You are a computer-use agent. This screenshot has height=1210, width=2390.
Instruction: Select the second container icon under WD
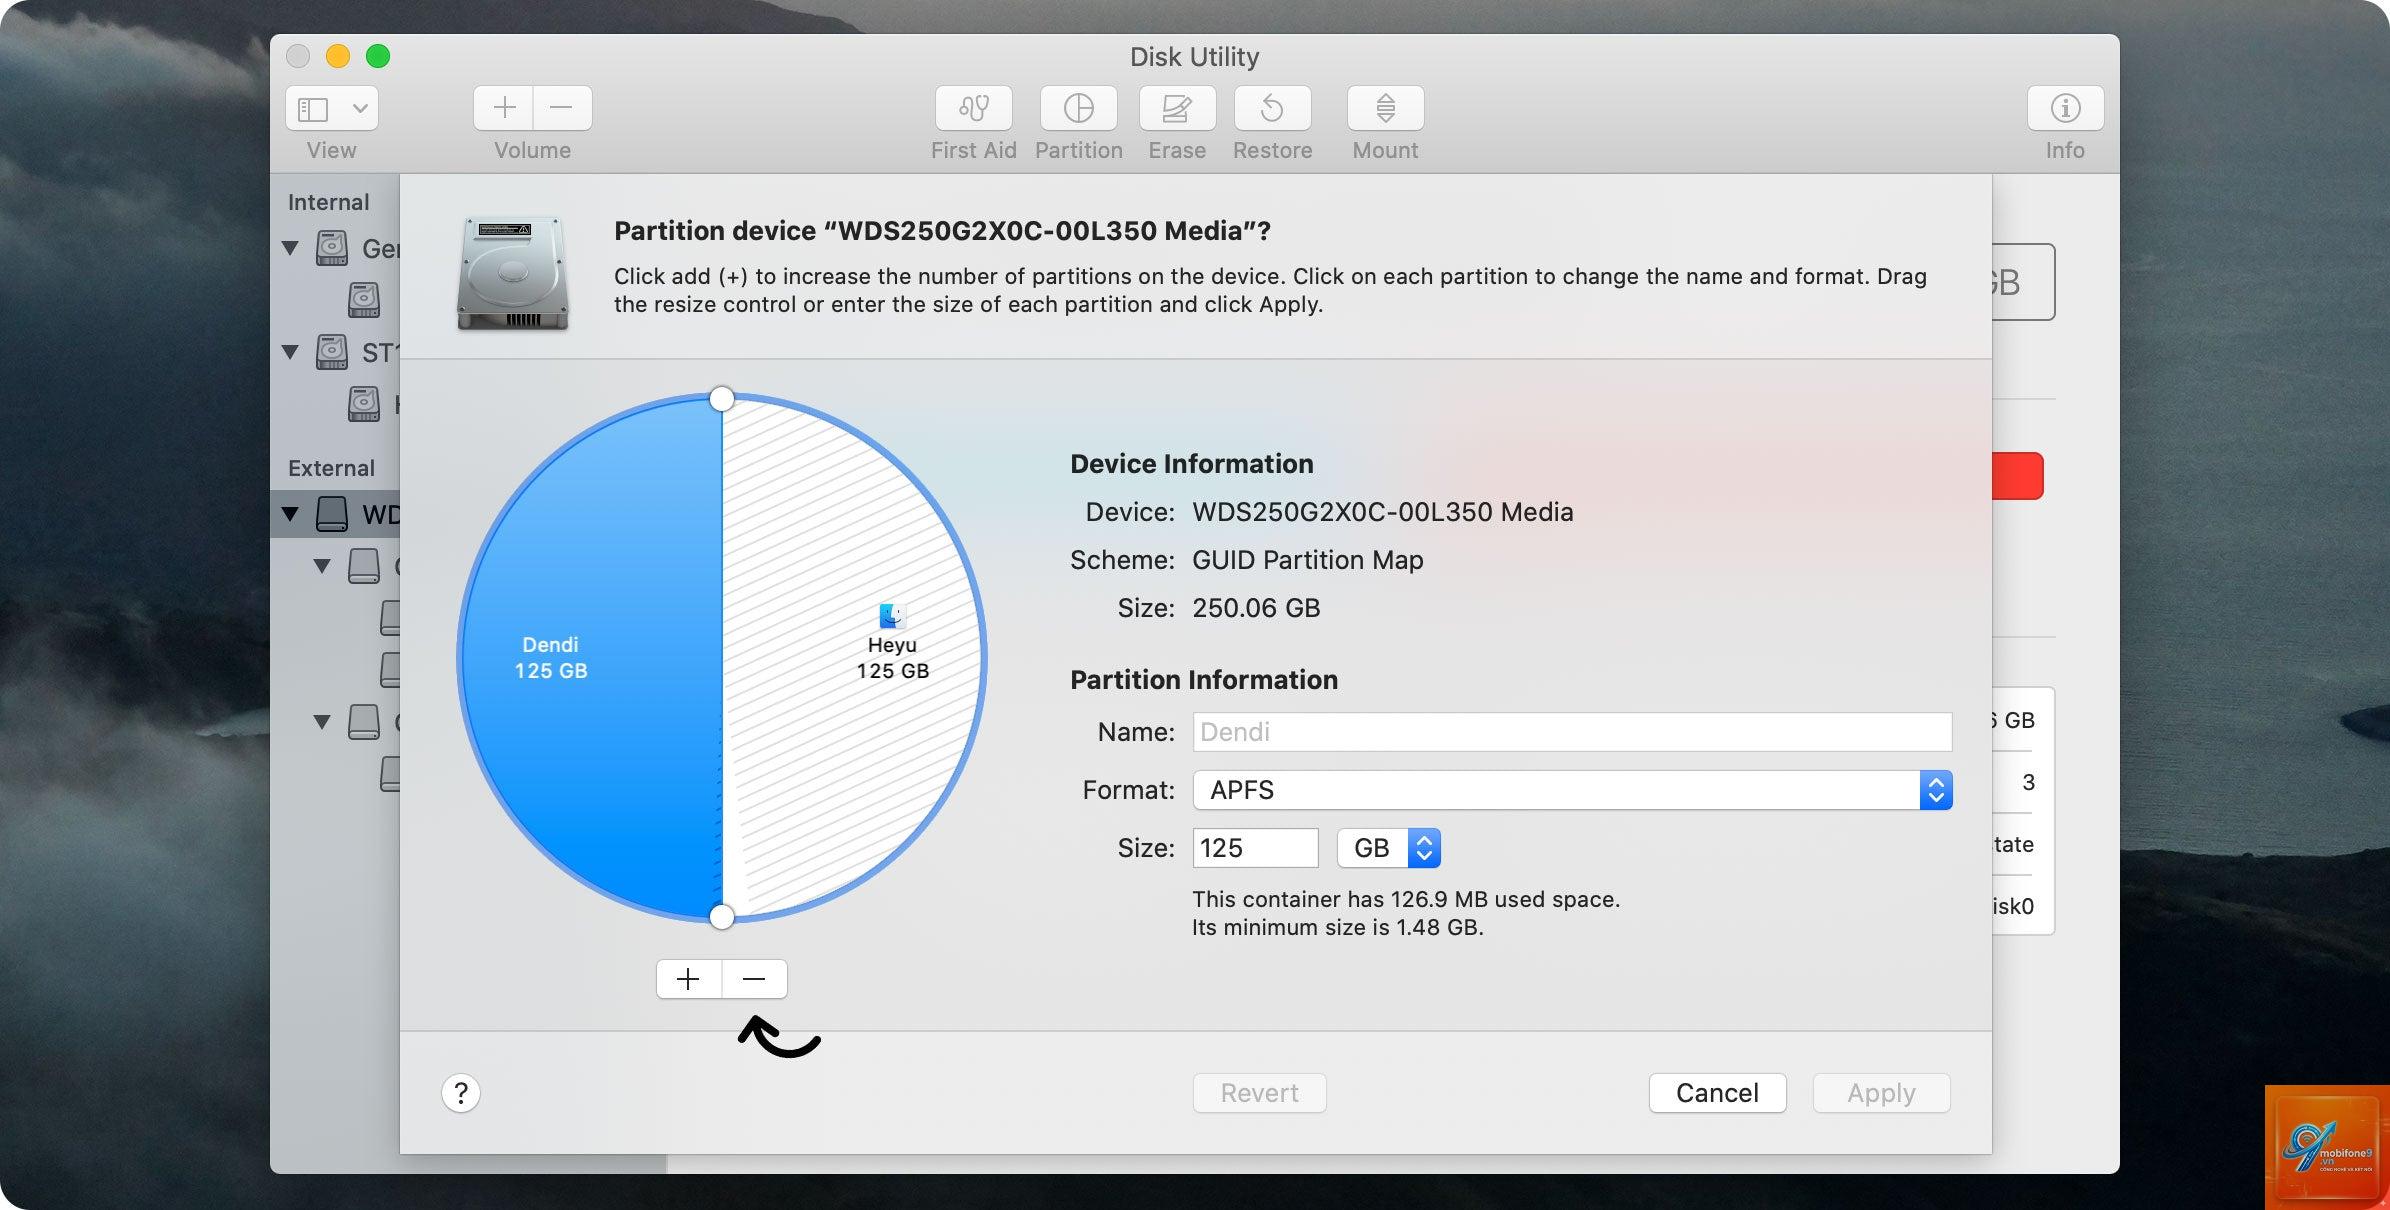point(364,721)
